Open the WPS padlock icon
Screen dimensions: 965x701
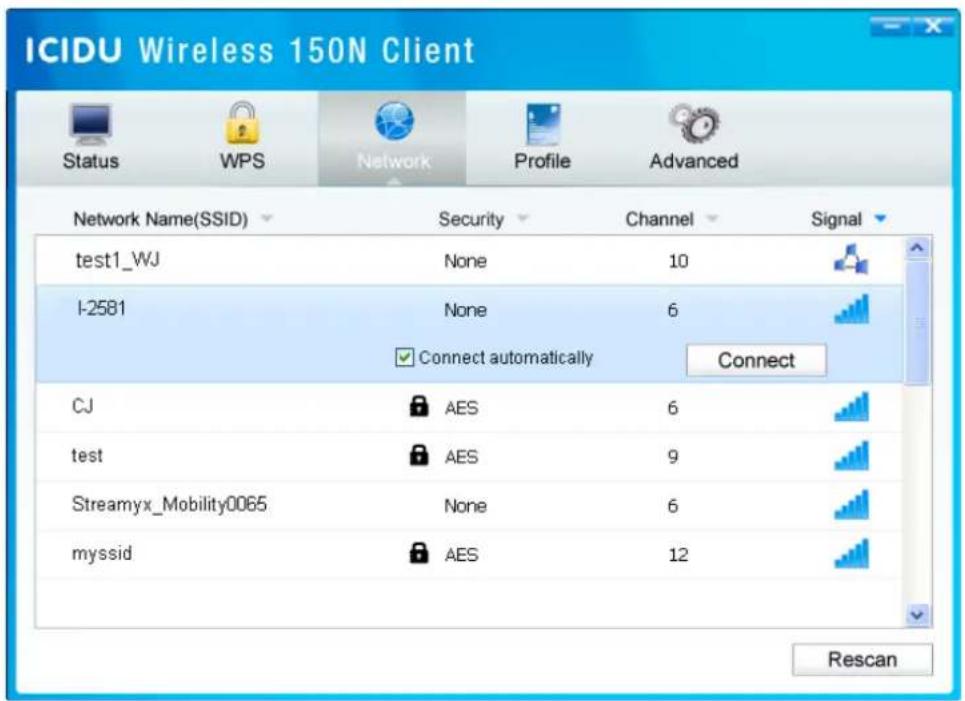point(242,123)
